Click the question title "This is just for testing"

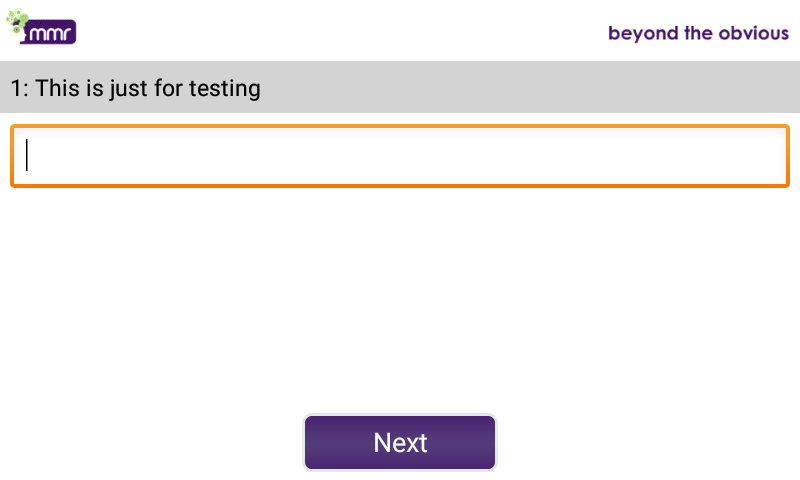[x=148, y=88]
